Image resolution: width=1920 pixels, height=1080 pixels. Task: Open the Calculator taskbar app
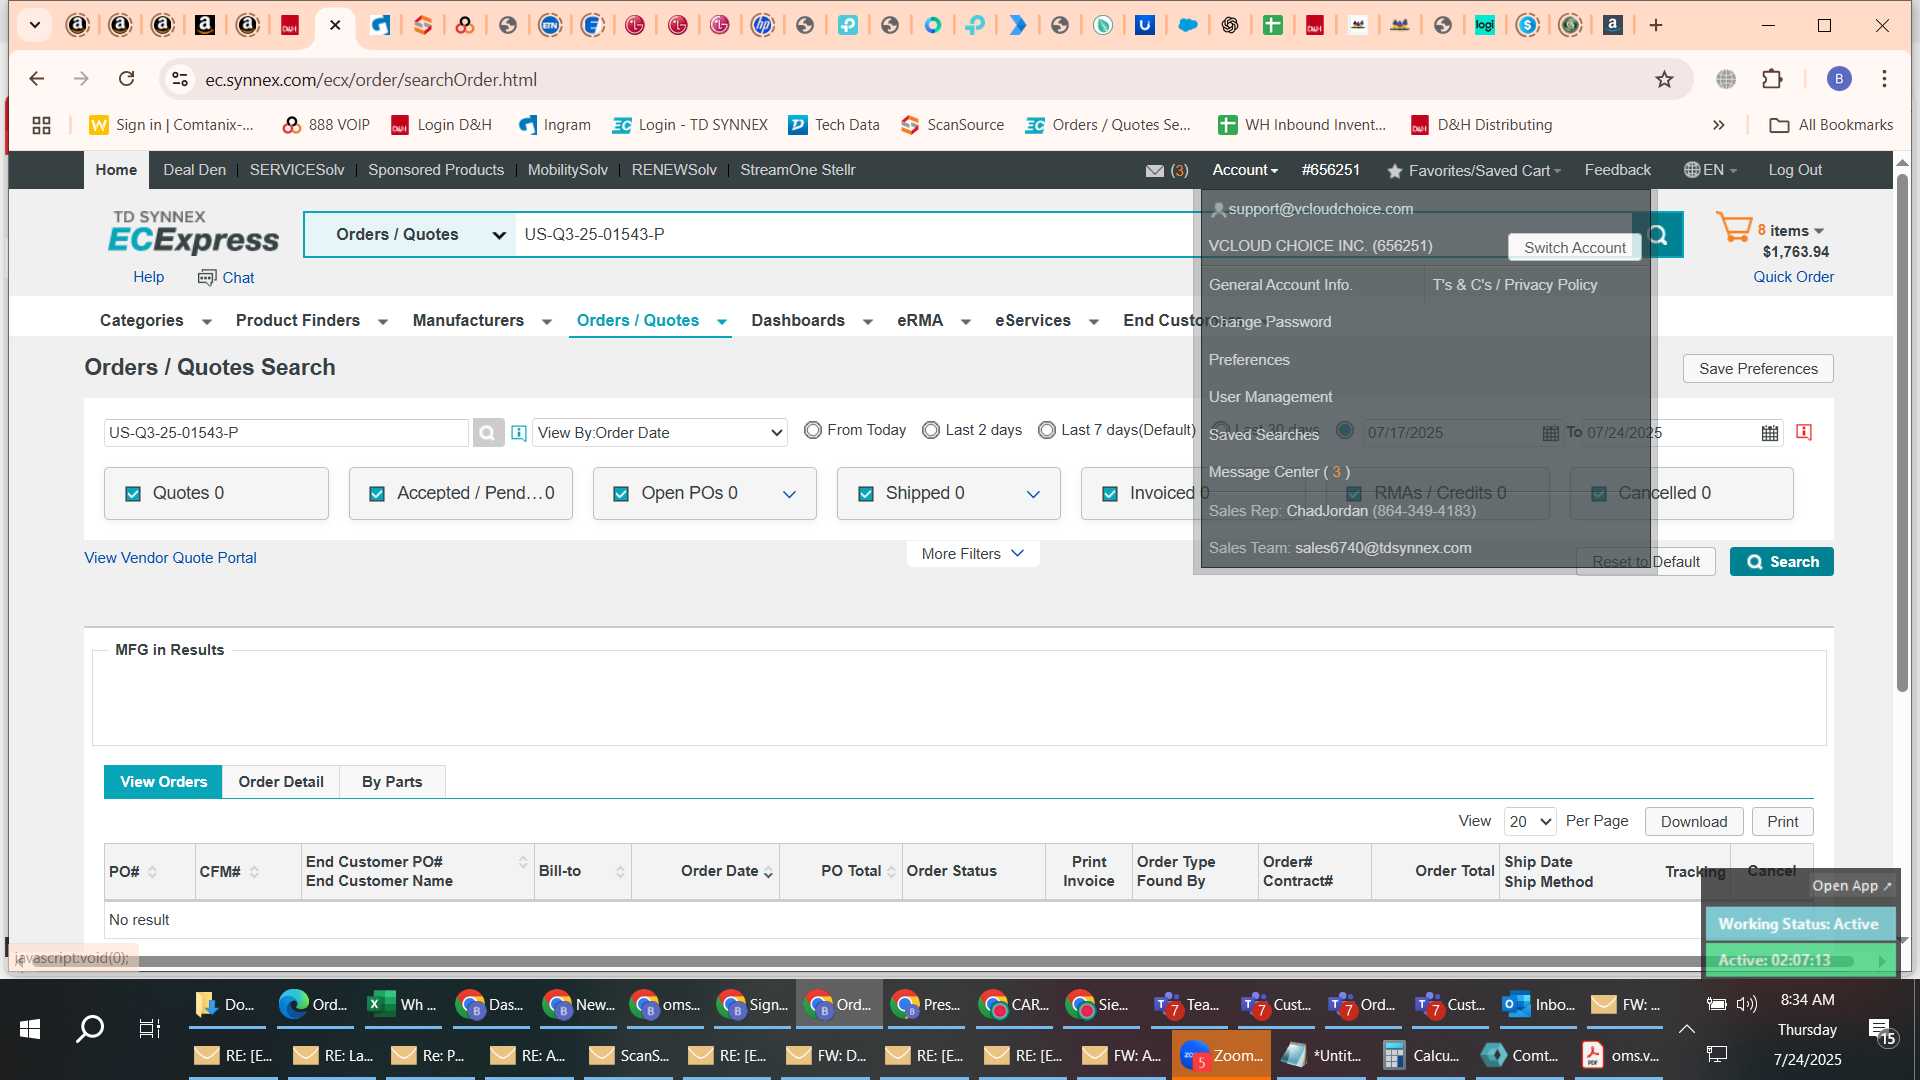pos(1420,1055)
